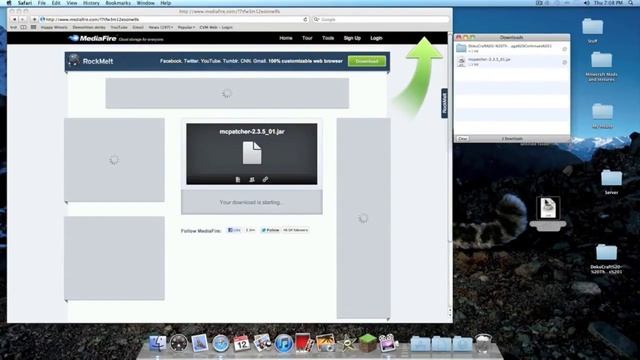The width and height of the screenshot is (640, 360).
Task: Reveal DokuCraft download magnifier in Downloads
Action: (x=564, y=49)
